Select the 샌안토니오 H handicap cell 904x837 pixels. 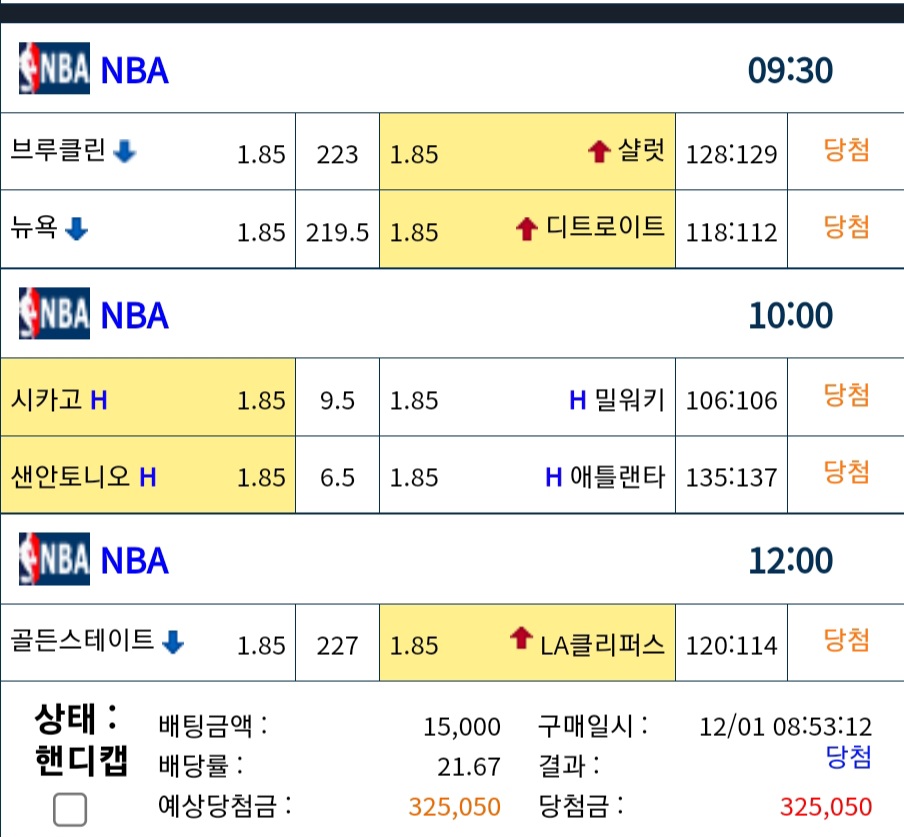pyautogui.click(x=148, y=475)
